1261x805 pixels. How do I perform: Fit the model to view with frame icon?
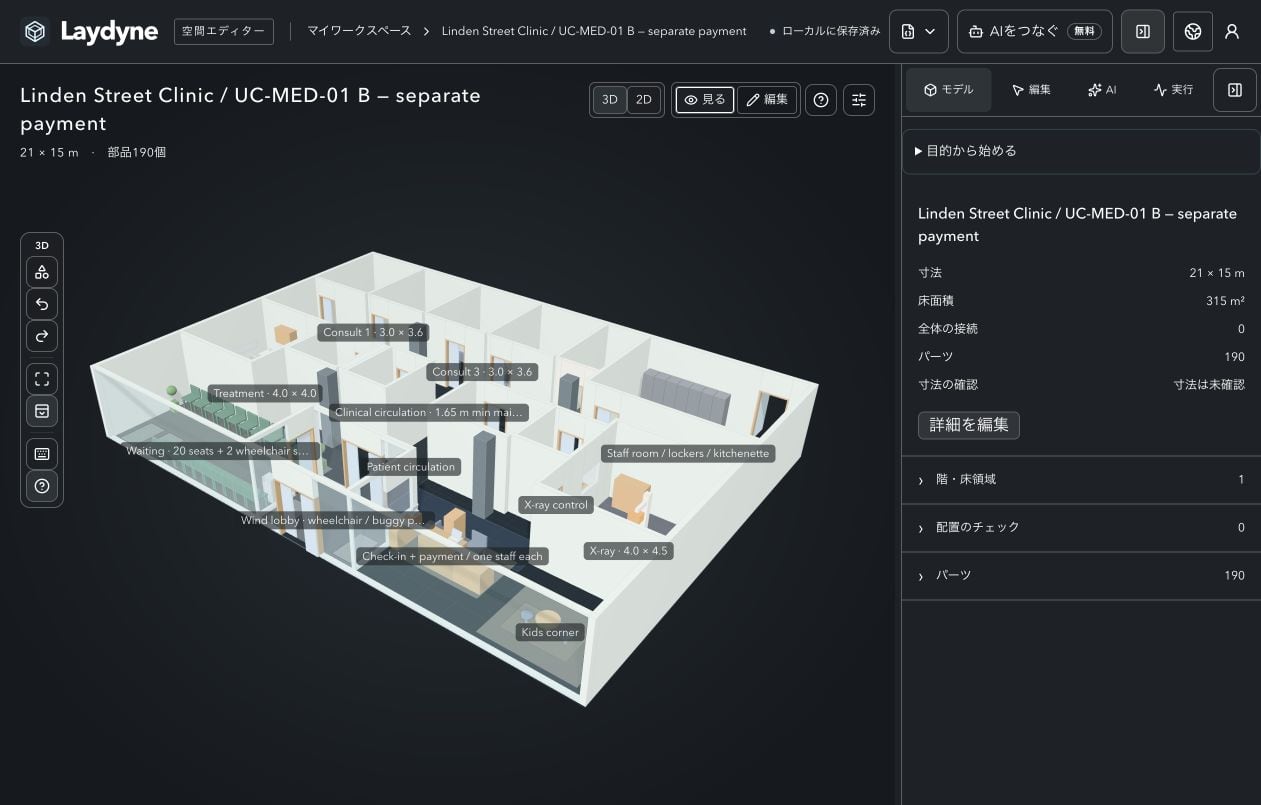pos(42,379)
